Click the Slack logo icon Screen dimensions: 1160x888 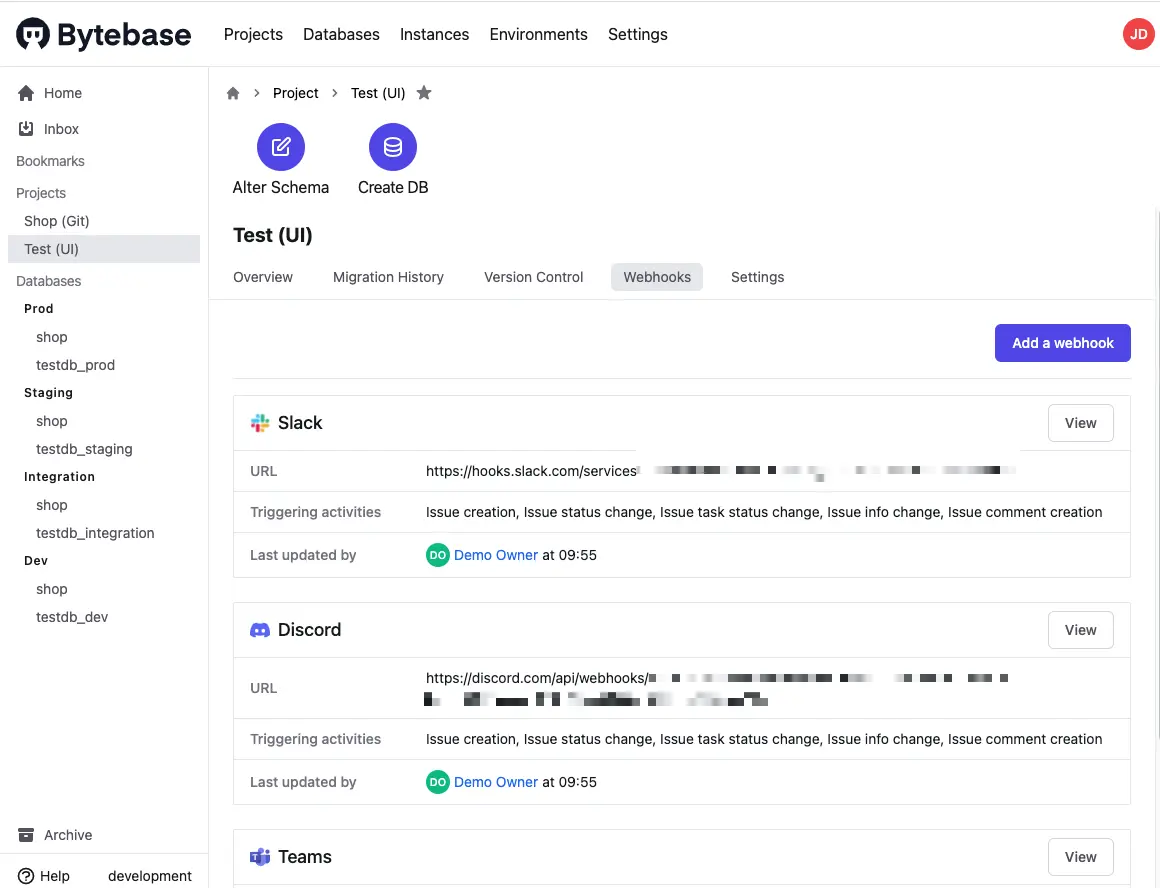pos(260,423)
